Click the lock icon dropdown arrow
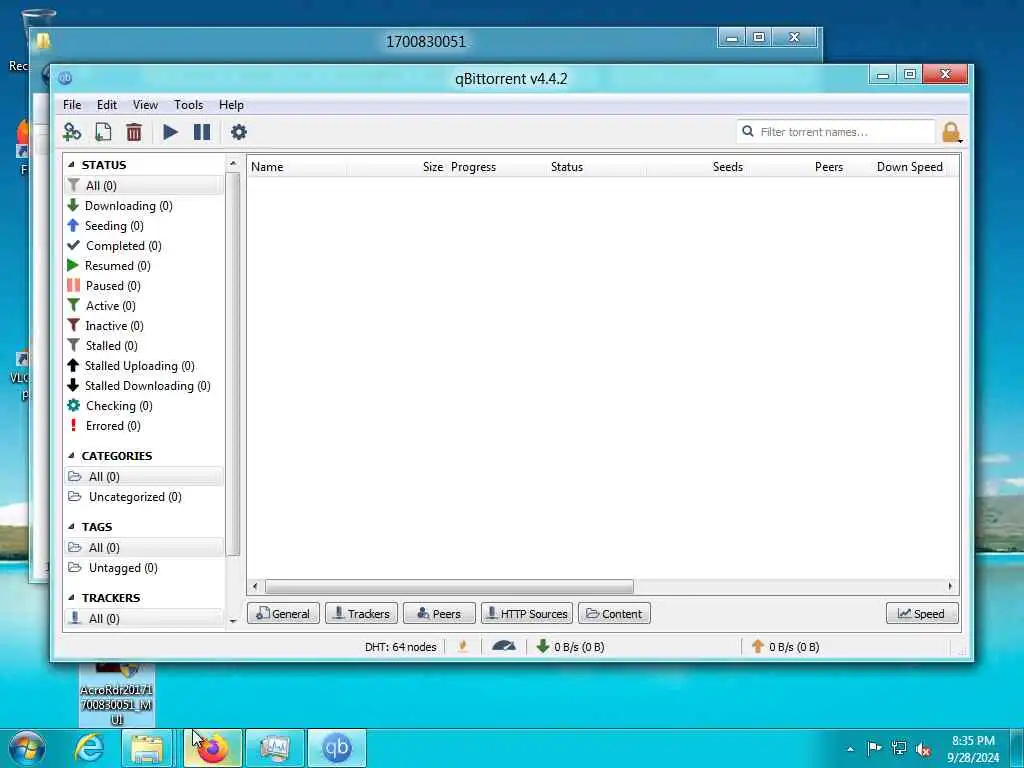Screen dimensions: 1024x768 point(961,140)
